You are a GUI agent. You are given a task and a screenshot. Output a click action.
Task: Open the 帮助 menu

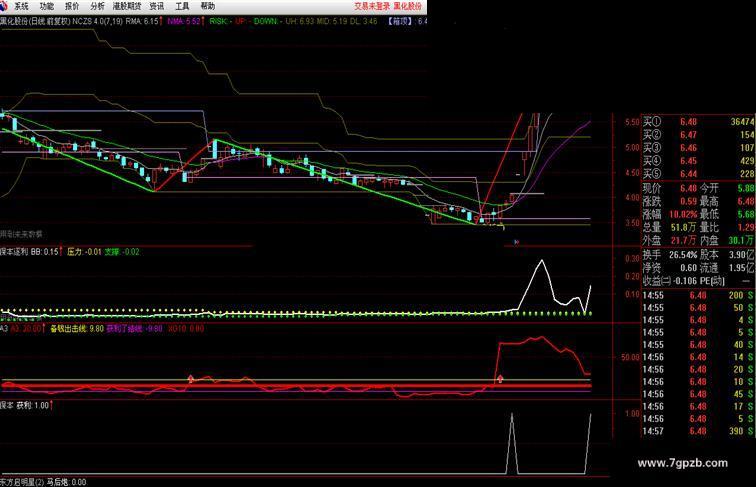[x=207, y=6]
